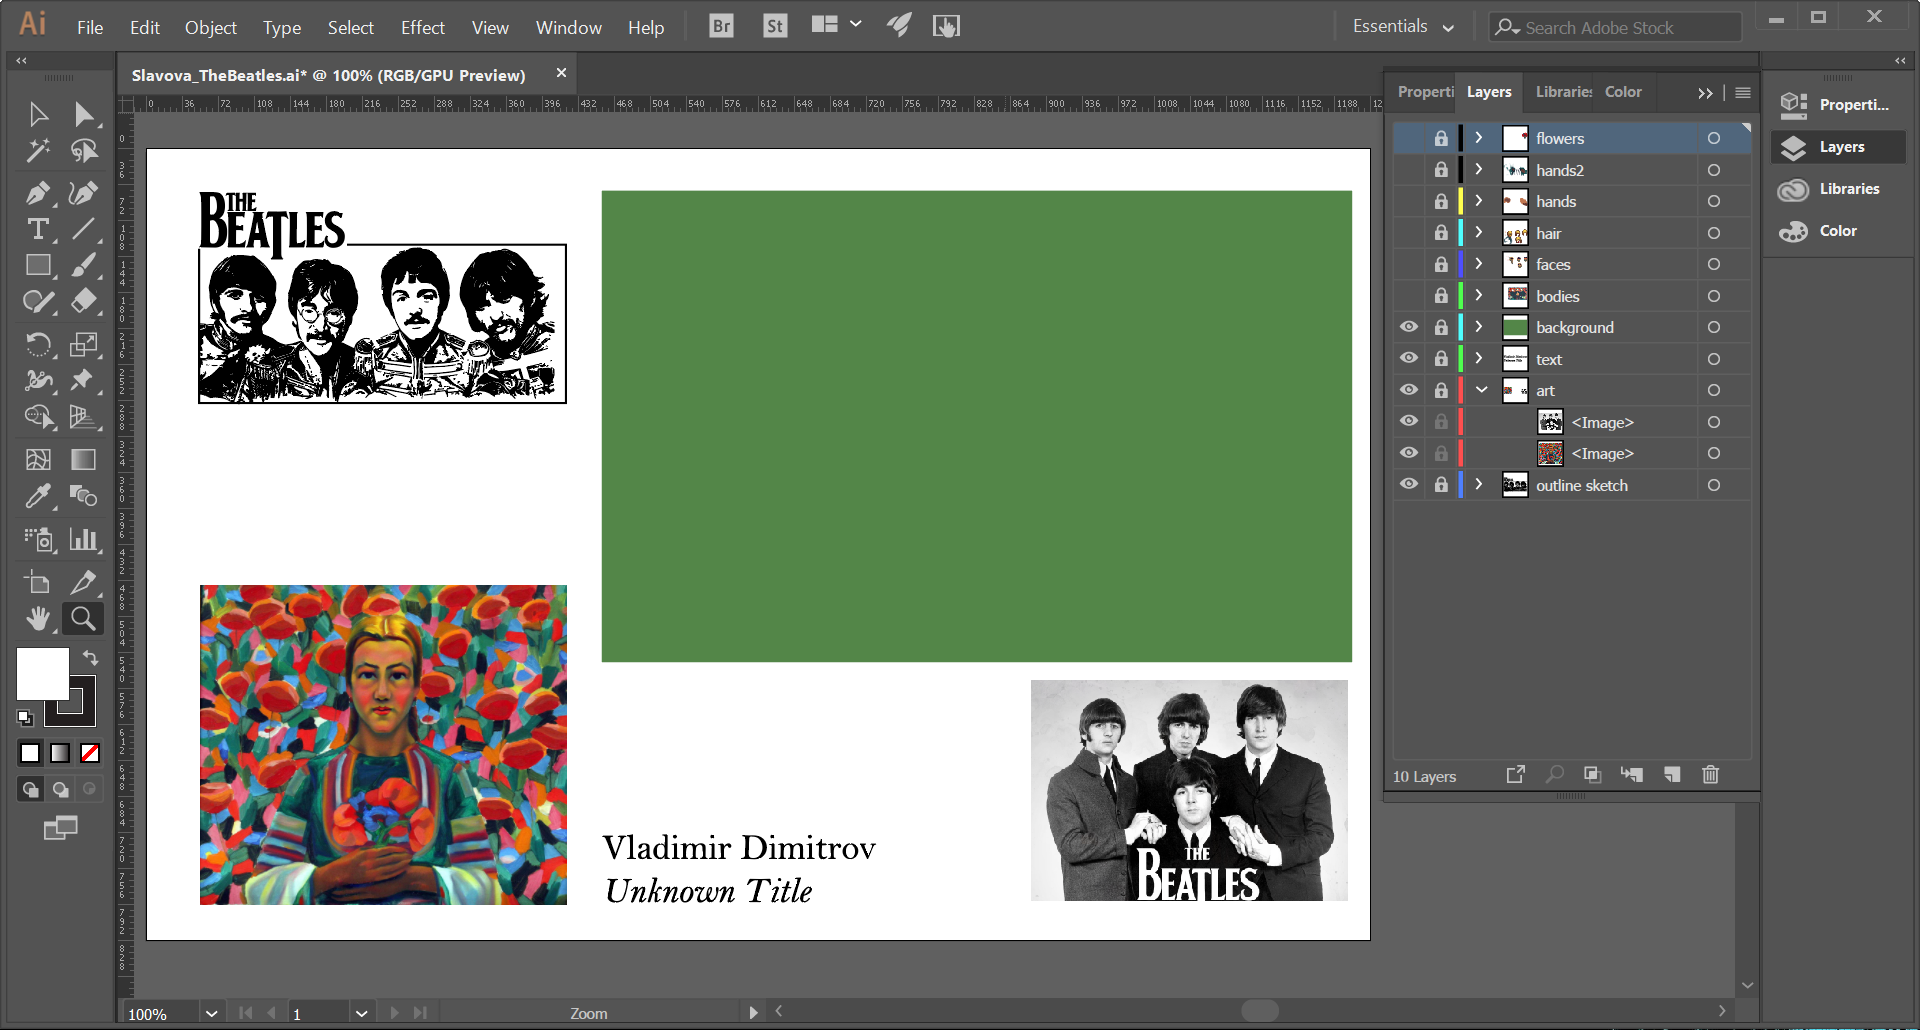Open the Essentials workspace dropdown
This screenshot has width=1920, height=1030.
click(1403, 27)
